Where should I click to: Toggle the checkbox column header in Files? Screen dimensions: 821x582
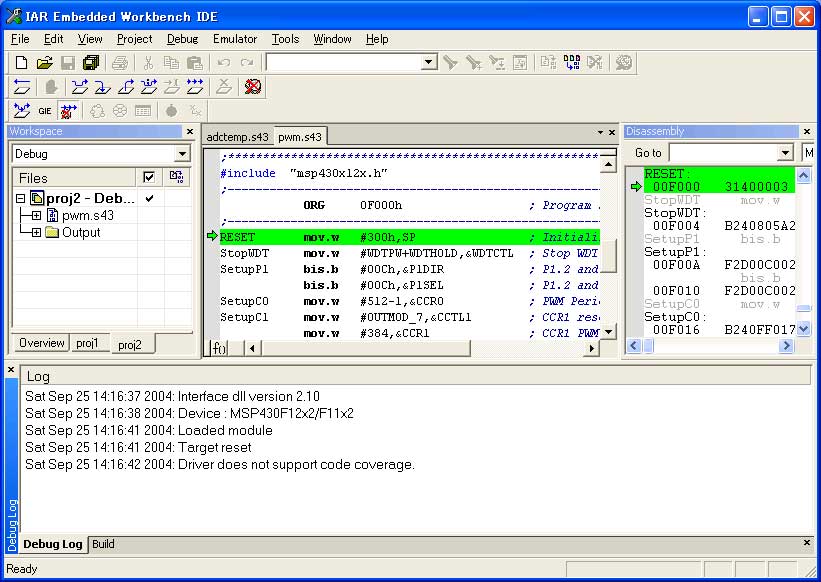pyautogui.click(x=149, y=177)
